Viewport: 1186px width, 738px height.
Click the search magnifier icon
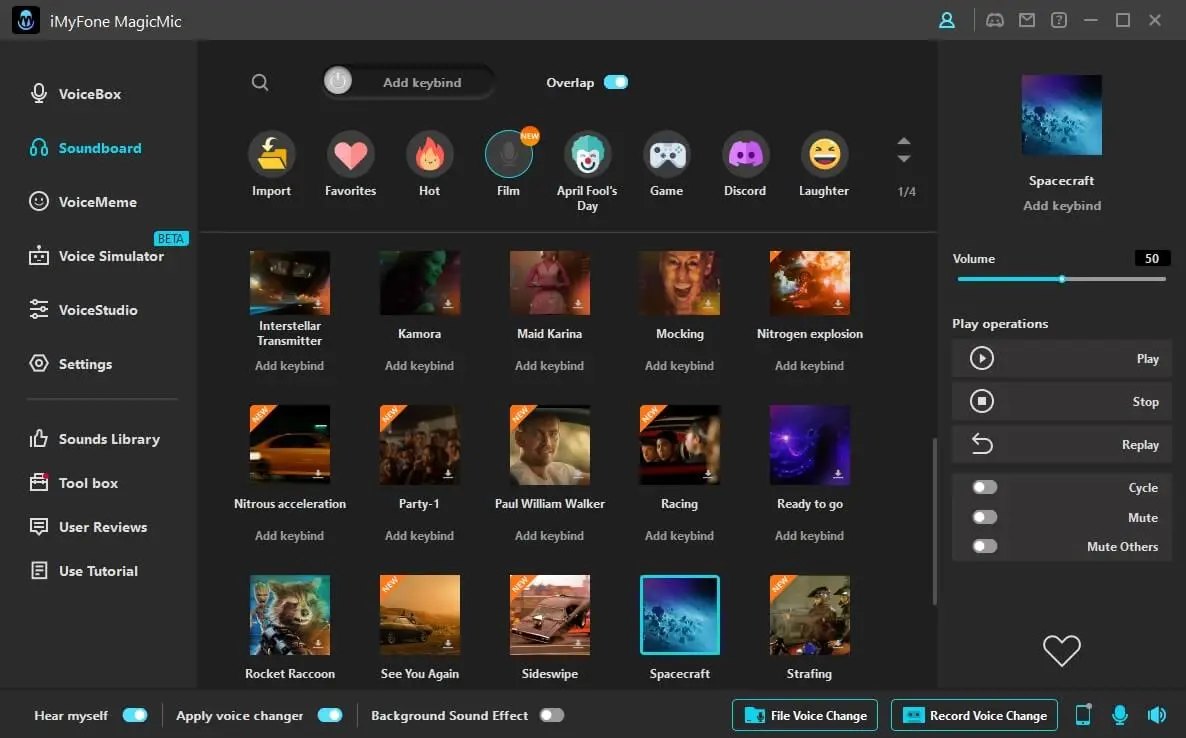(x=260, y=82)
